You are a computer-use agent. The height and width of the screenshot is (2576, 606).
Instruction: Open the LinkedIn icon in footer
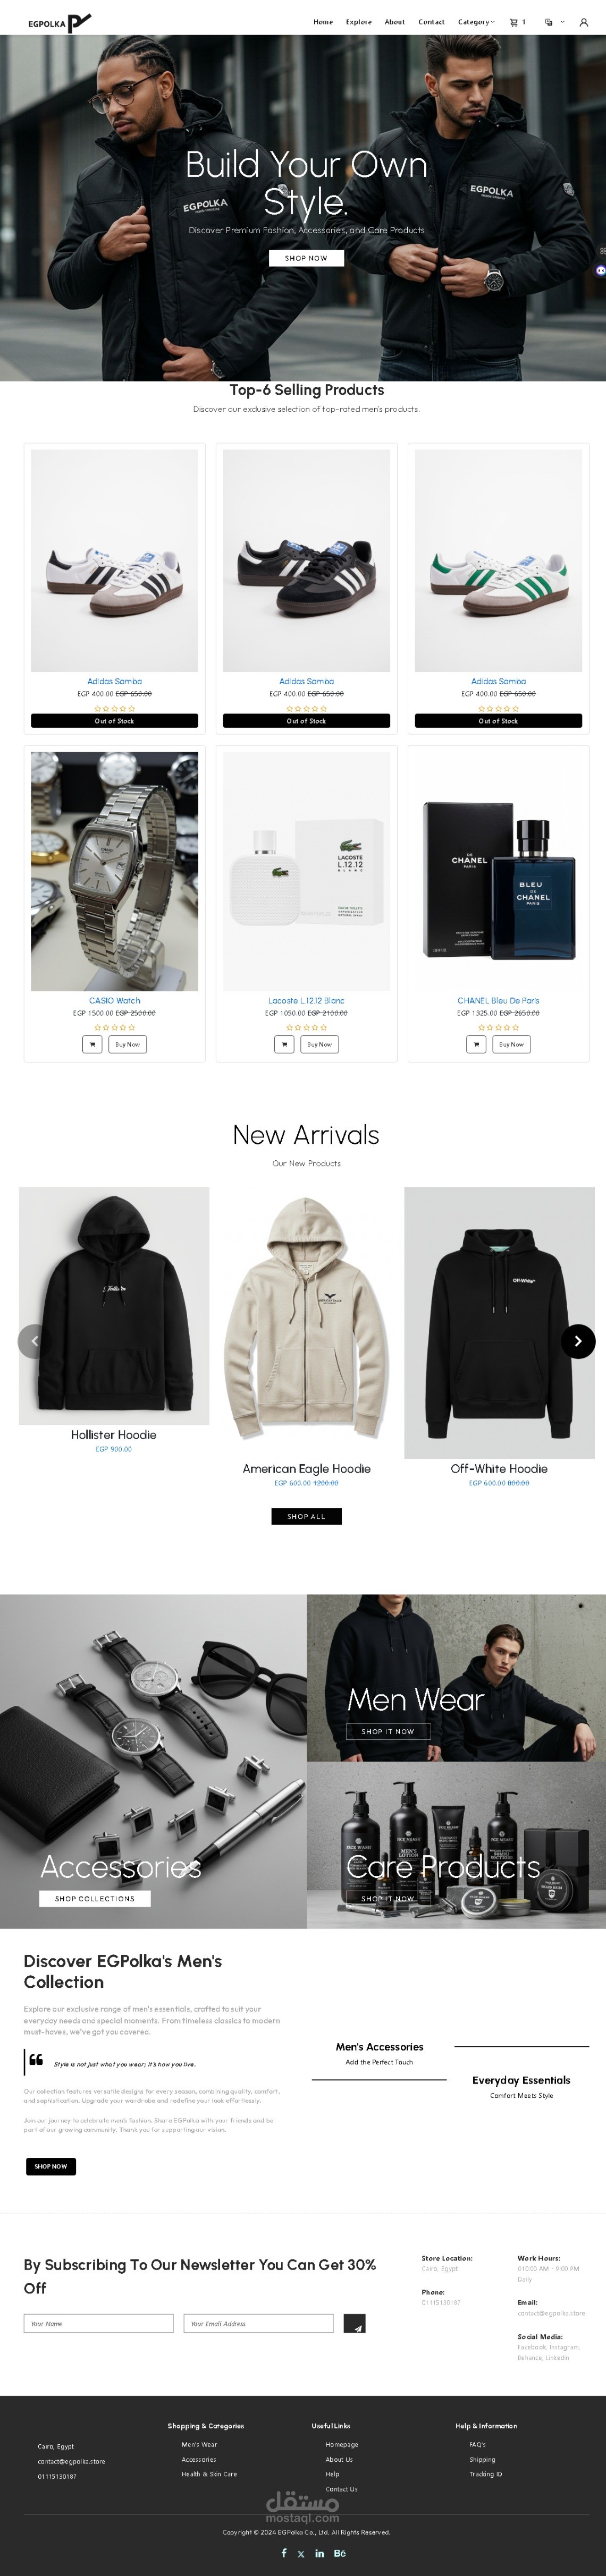pyautogui.click(x=319, y=2553)
